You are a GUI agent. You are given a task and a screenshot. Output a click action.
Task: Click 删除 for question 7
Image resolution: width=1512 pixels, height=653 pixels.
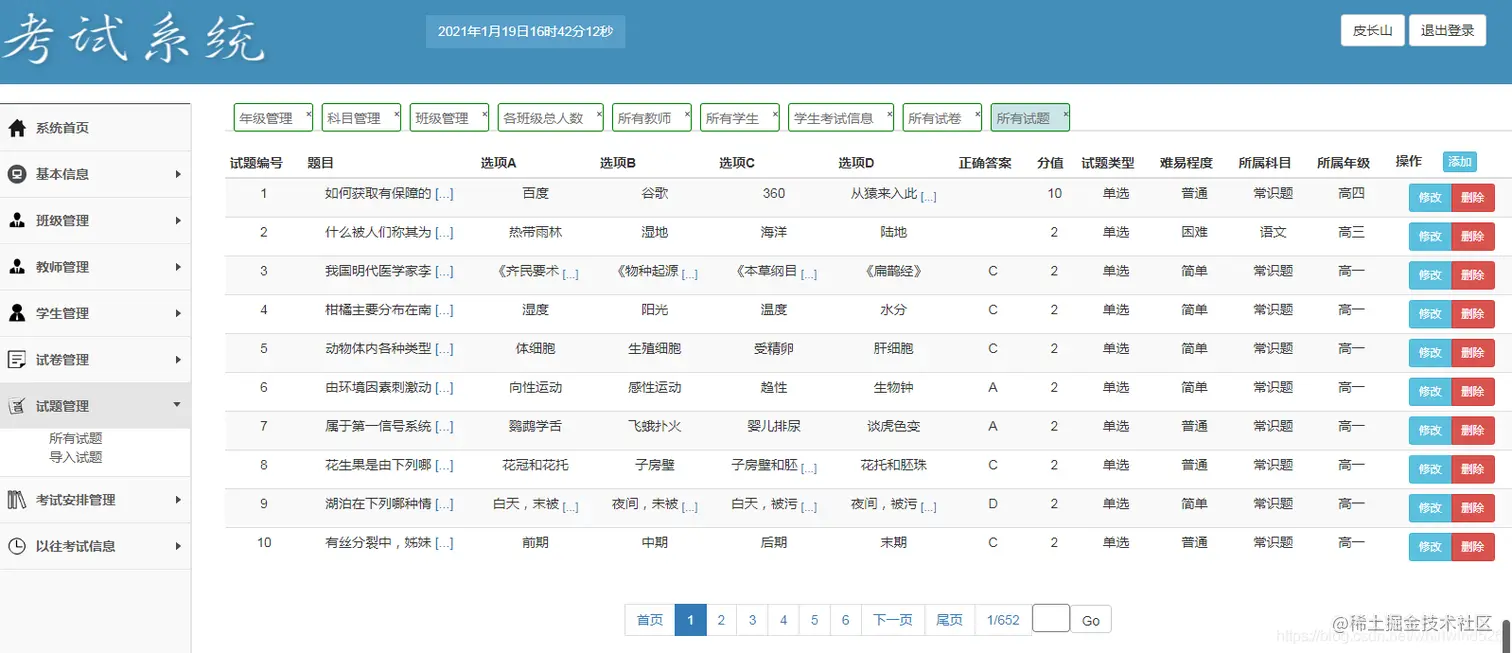tap(1472, 431)
